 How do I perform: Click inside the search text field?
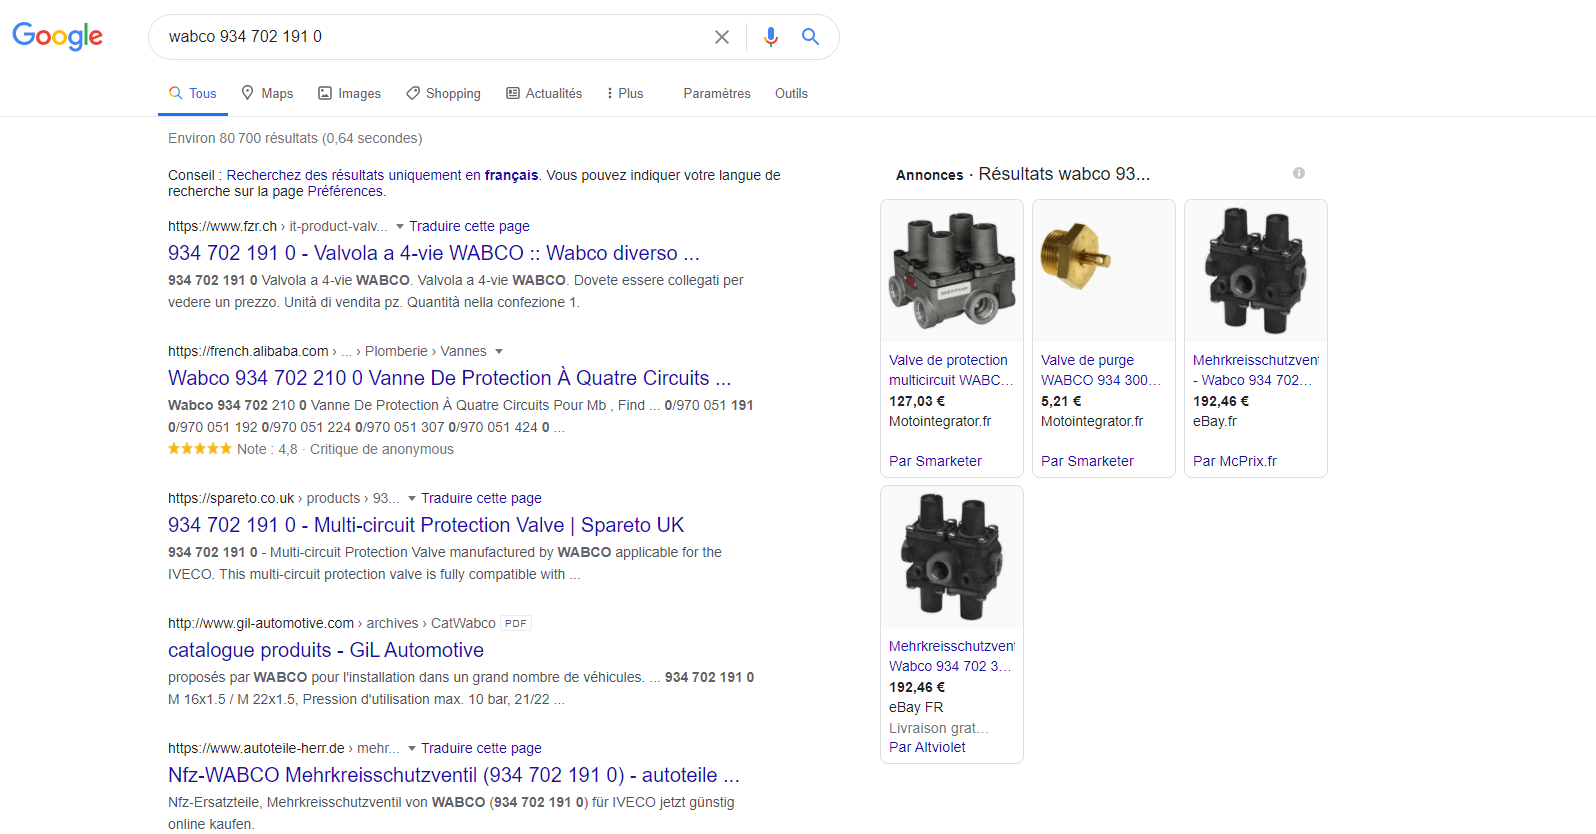[430, 37]
